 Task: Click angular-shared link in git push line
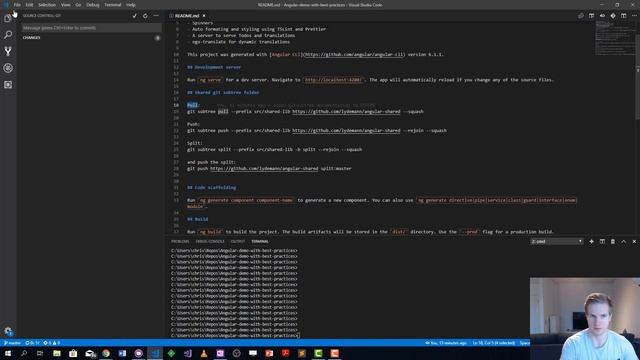[264, 169]
